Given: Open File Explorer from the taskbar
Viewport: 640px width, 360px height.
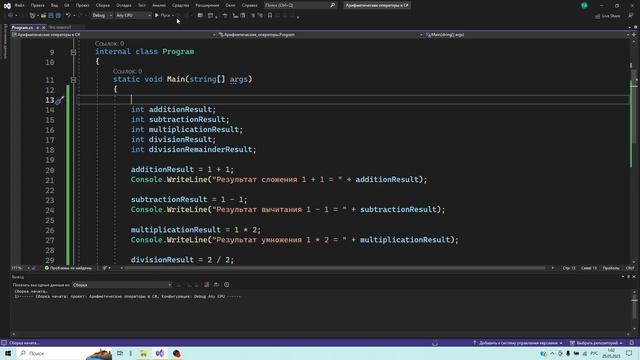Looking at the screenshot, I should point(143,353).
